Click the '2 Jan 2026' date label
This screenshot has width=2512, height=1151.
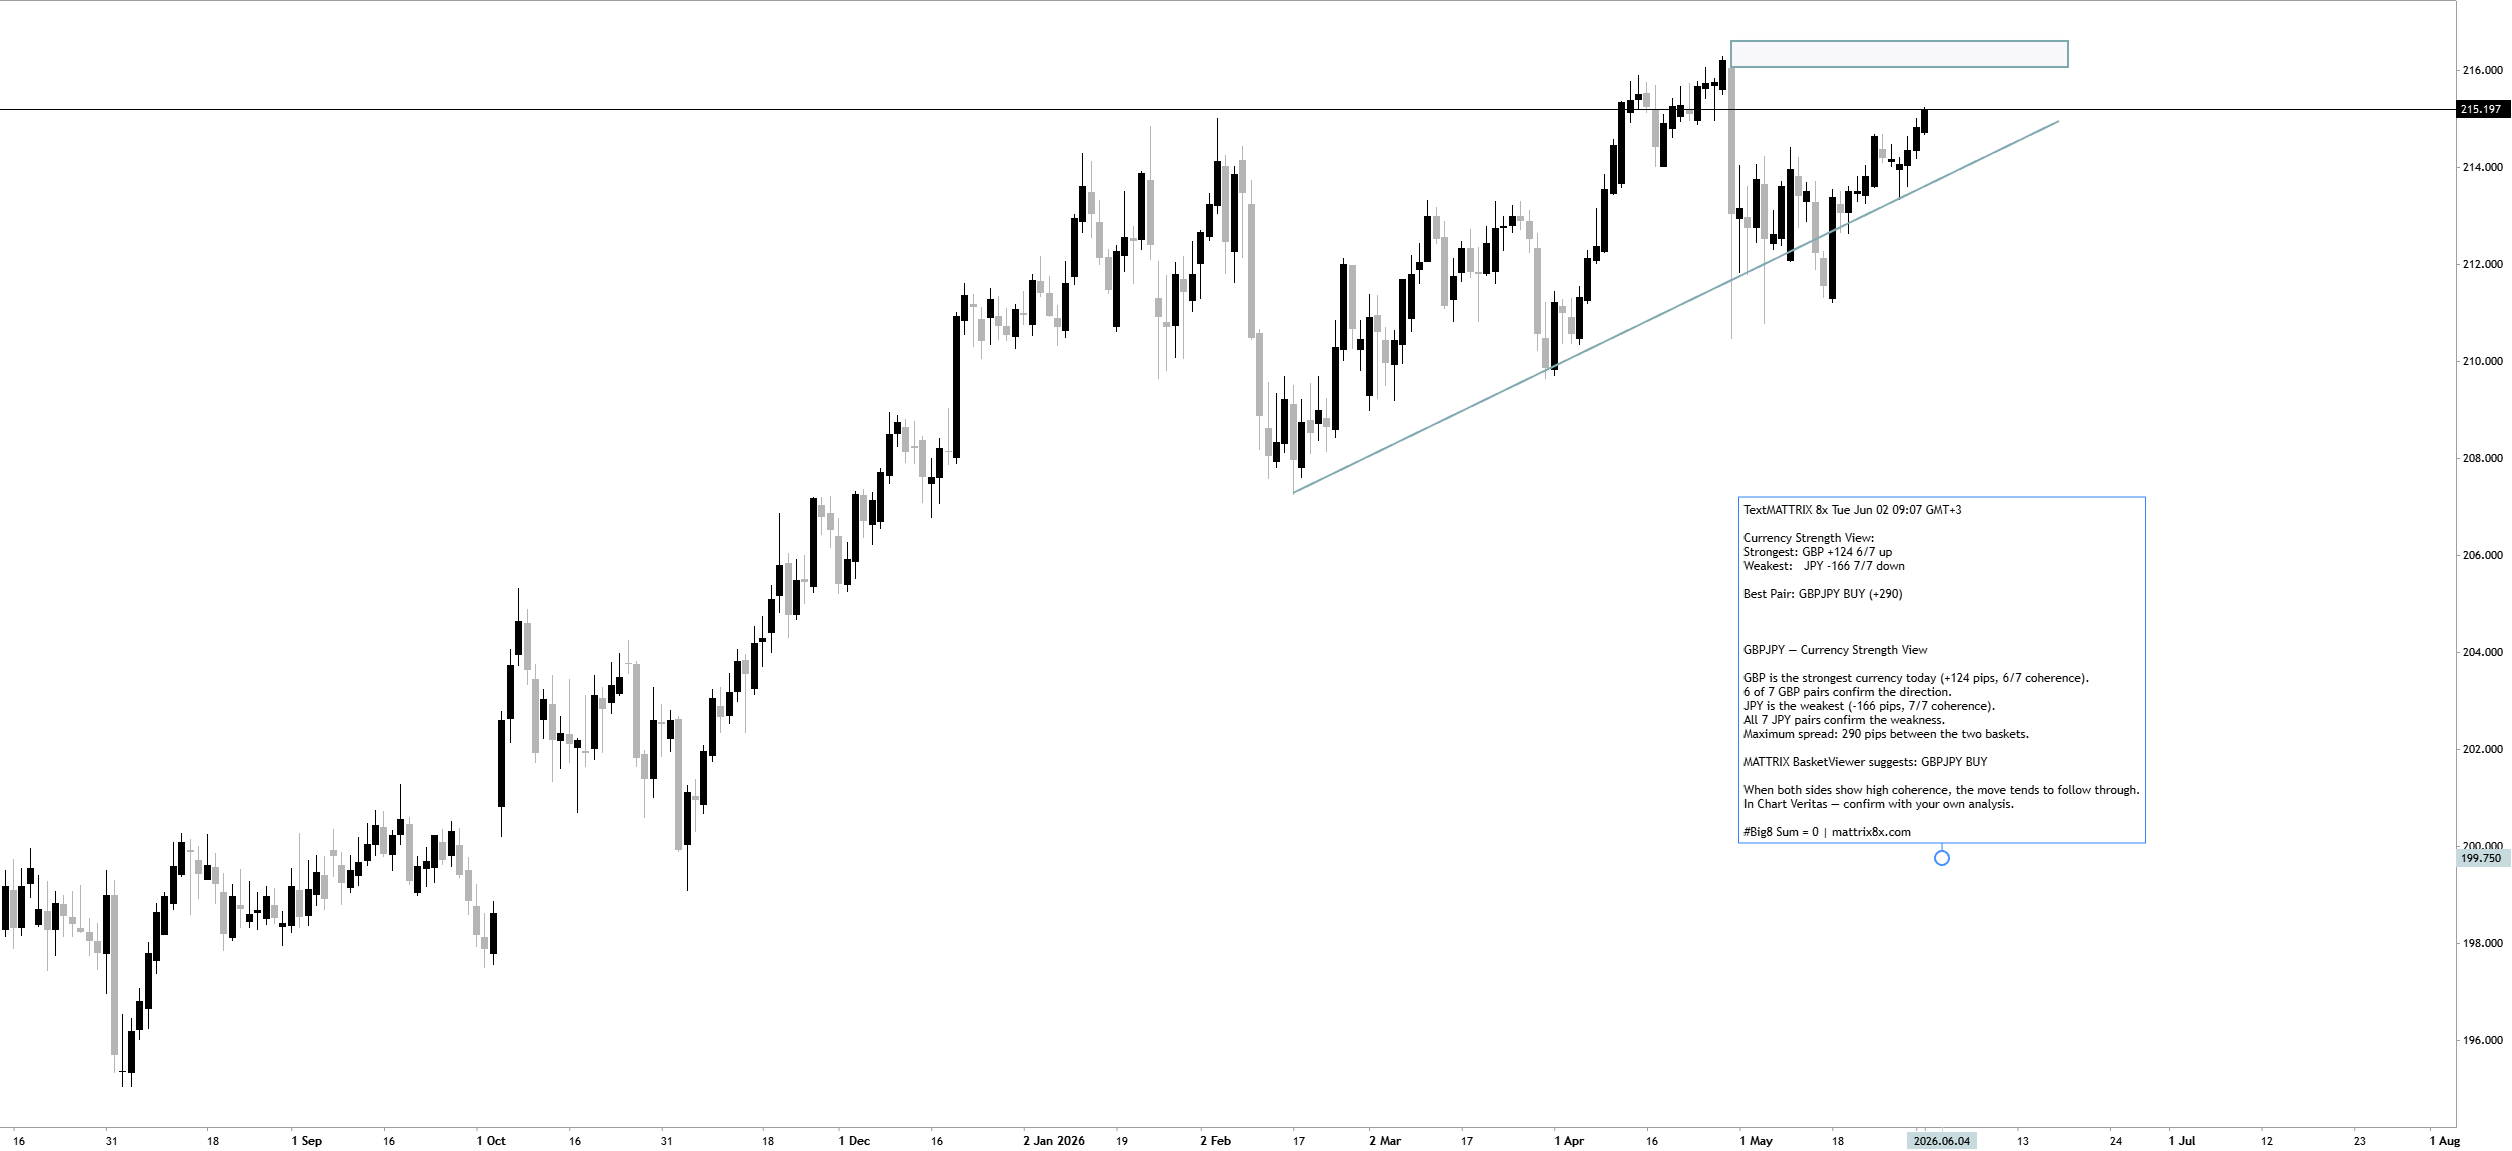(1053, 1141)
